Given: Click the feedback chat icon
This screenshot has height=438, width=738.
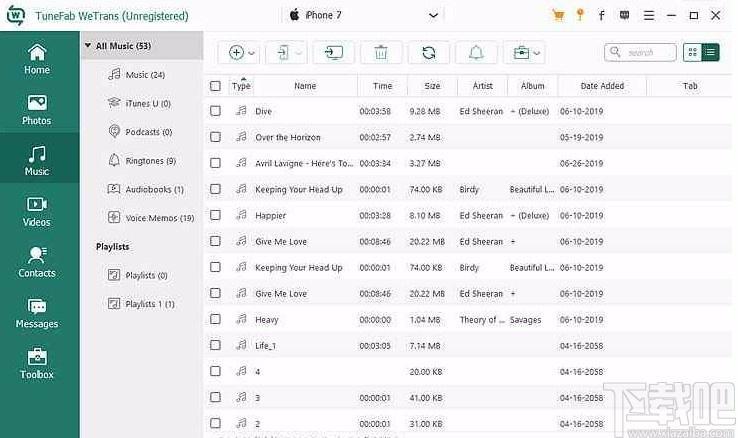Looking at the screenshot, I should (625, 16).
